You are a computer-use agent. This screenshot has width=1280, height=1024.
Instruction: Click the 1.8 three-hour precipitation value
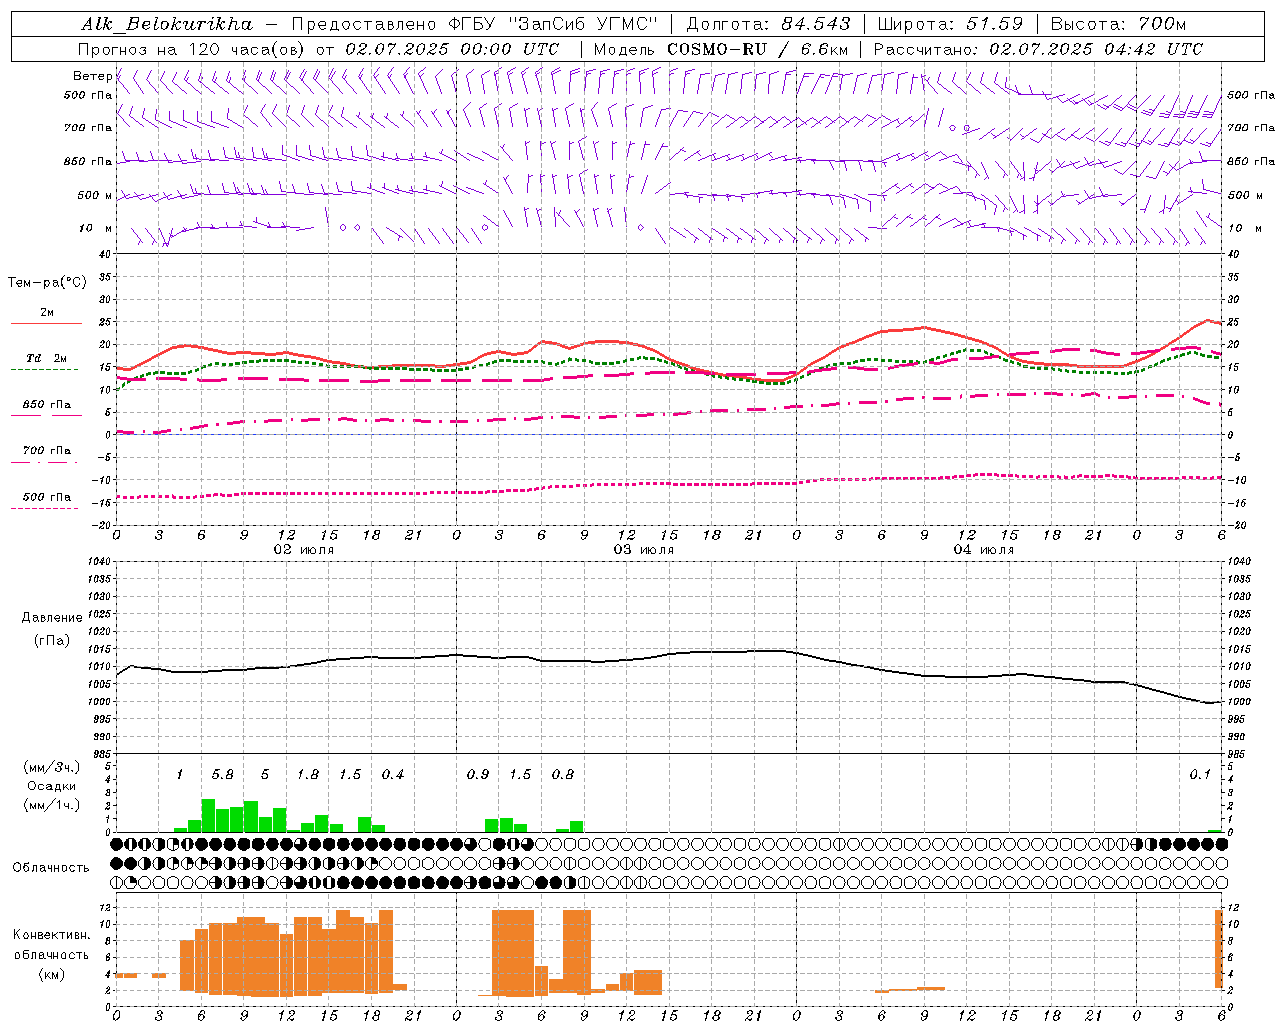308,775
